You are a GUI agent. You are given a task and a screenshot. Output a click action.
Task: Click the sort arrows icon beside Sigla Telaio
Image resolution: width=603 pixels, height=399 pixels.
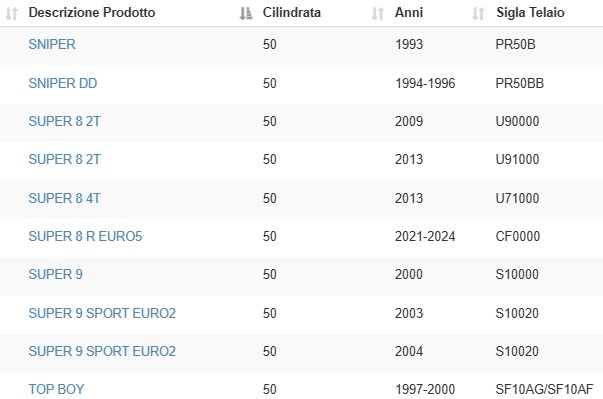pyautogui.click(x=478, y=13)
